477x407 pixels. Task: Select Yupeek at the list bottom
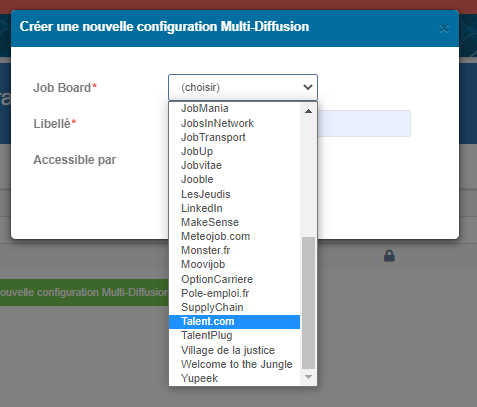[x=234, y=378]
